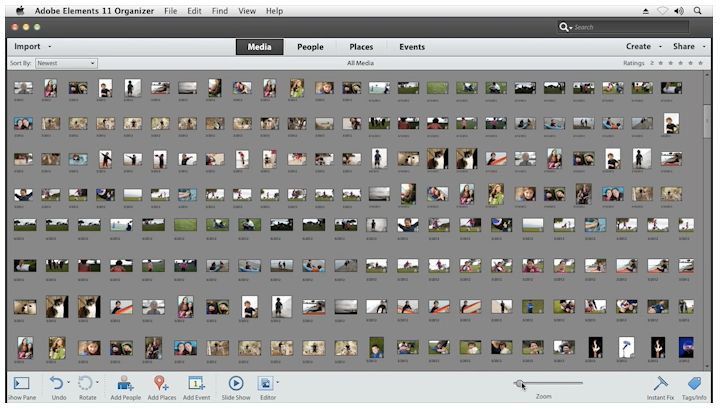The width and height of the screenshot is (720, 409).
Task: Expand the Undo dropdown arrow
Action: 68,382
